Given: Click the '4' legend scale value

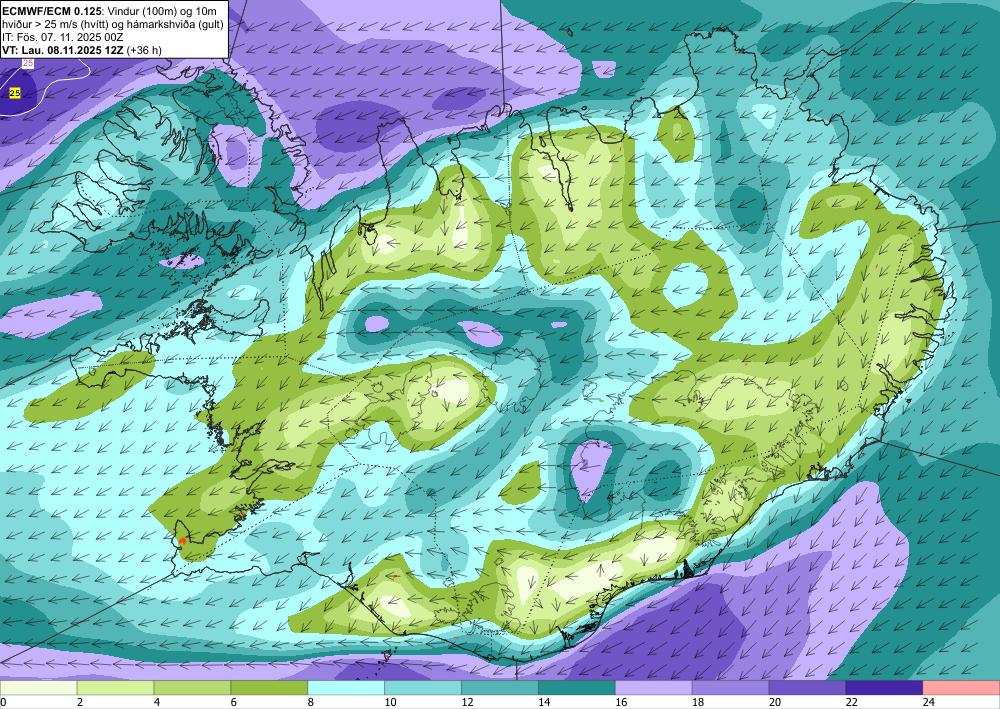Looking at the screenshot, I should 157,703.
